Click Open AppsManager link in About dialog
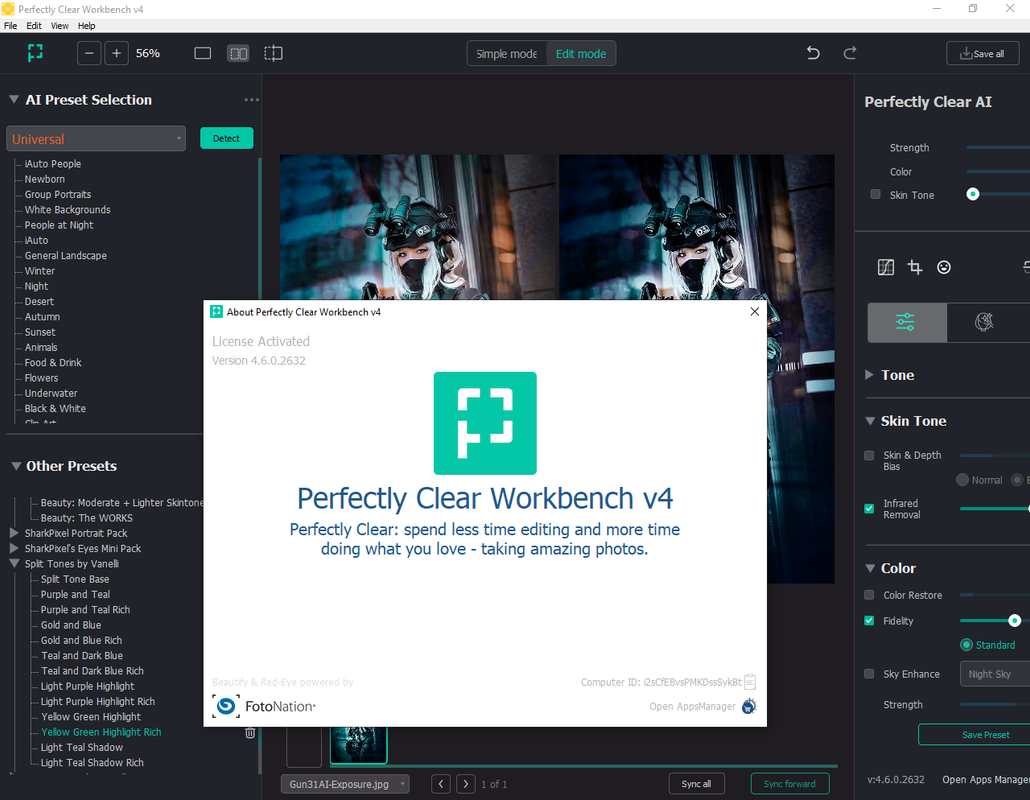The width and height of the screenshot is (1030, 800). coord(692,706)
